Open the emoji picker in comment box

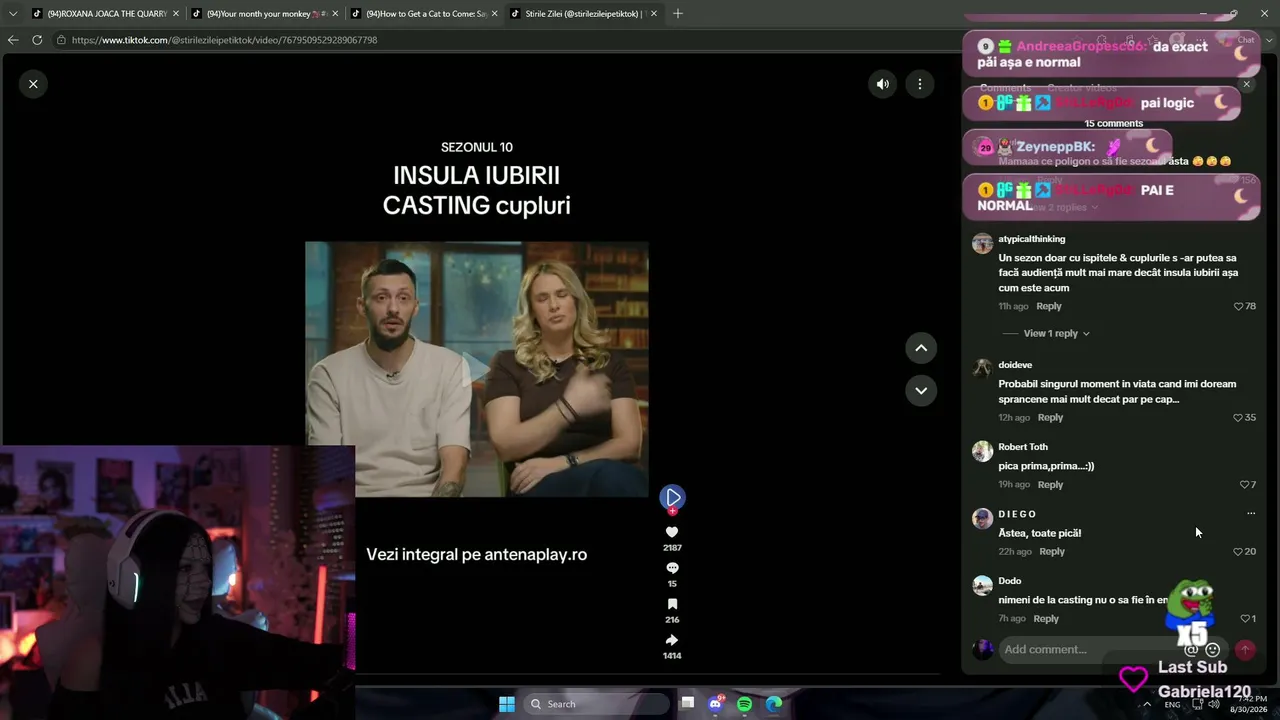point(1213,650)
